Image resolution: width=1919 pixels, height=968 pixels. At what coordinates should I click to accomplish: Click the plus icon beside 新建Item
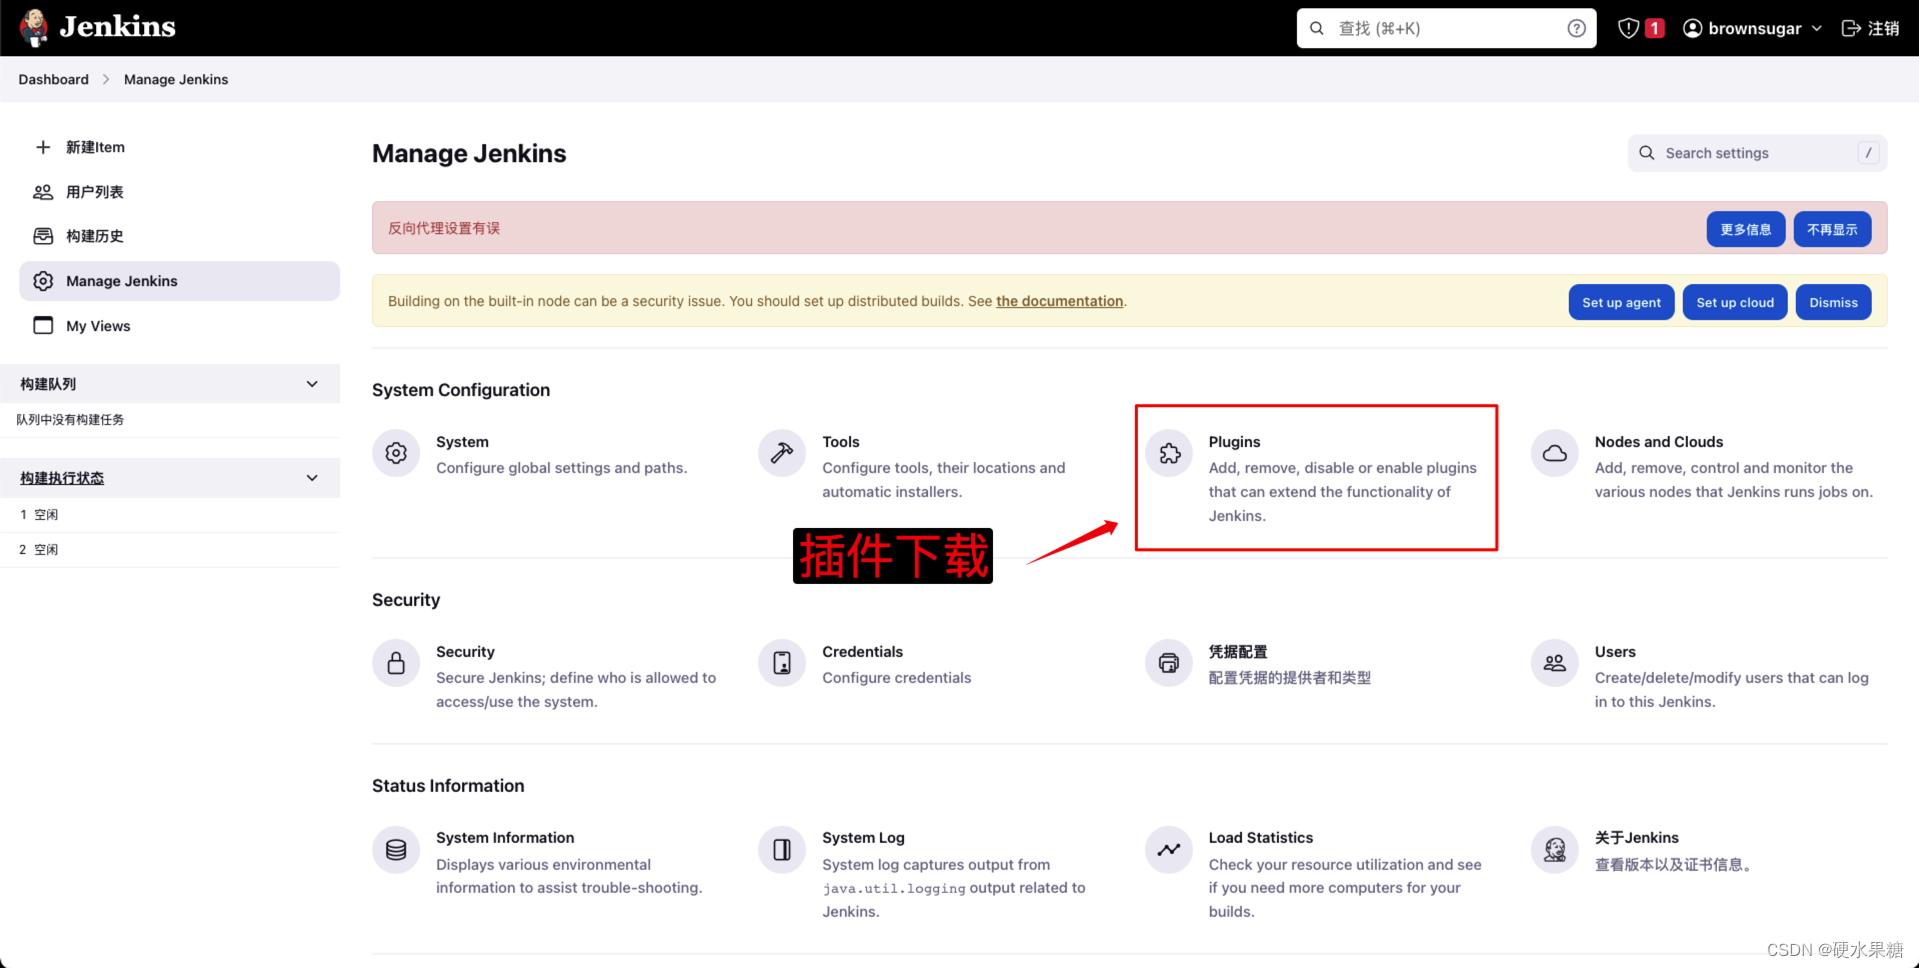click(x=43, y=147)
